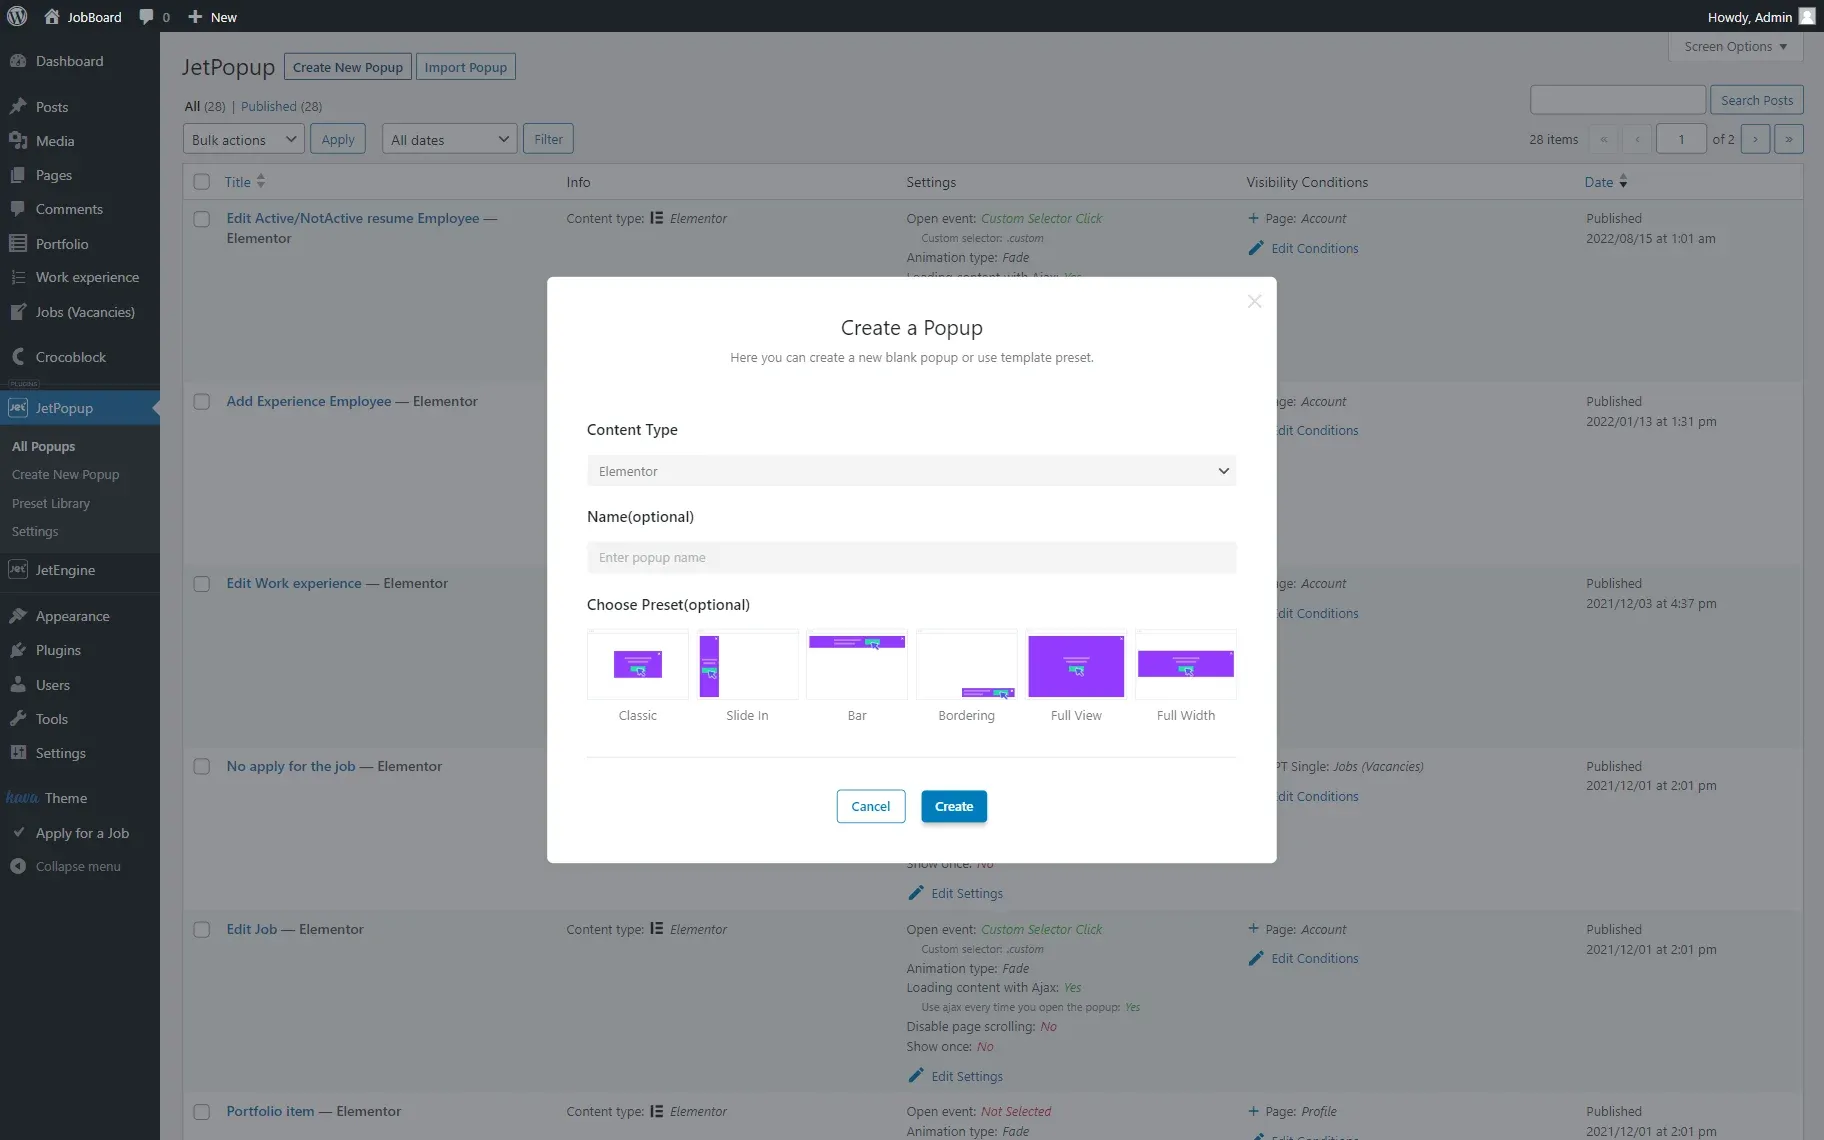1824x1140 pixels.
Task: Click the Plugins plug icon in sidebar
Action: (18, 650)
